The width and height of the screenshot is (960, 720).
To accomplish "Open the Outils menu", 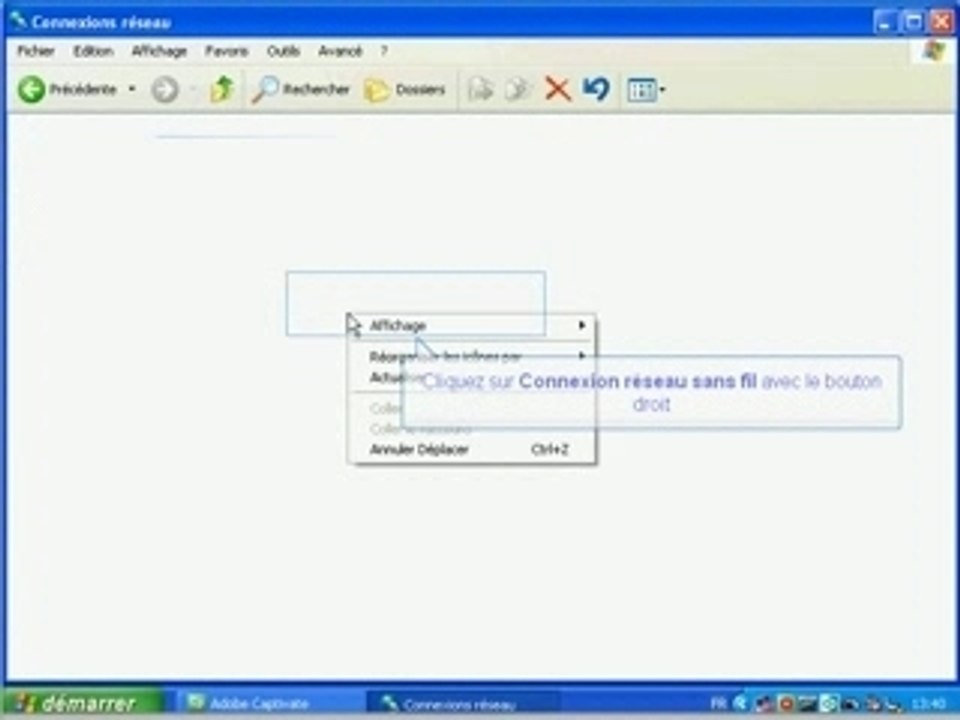I will (x=283, y=51).
